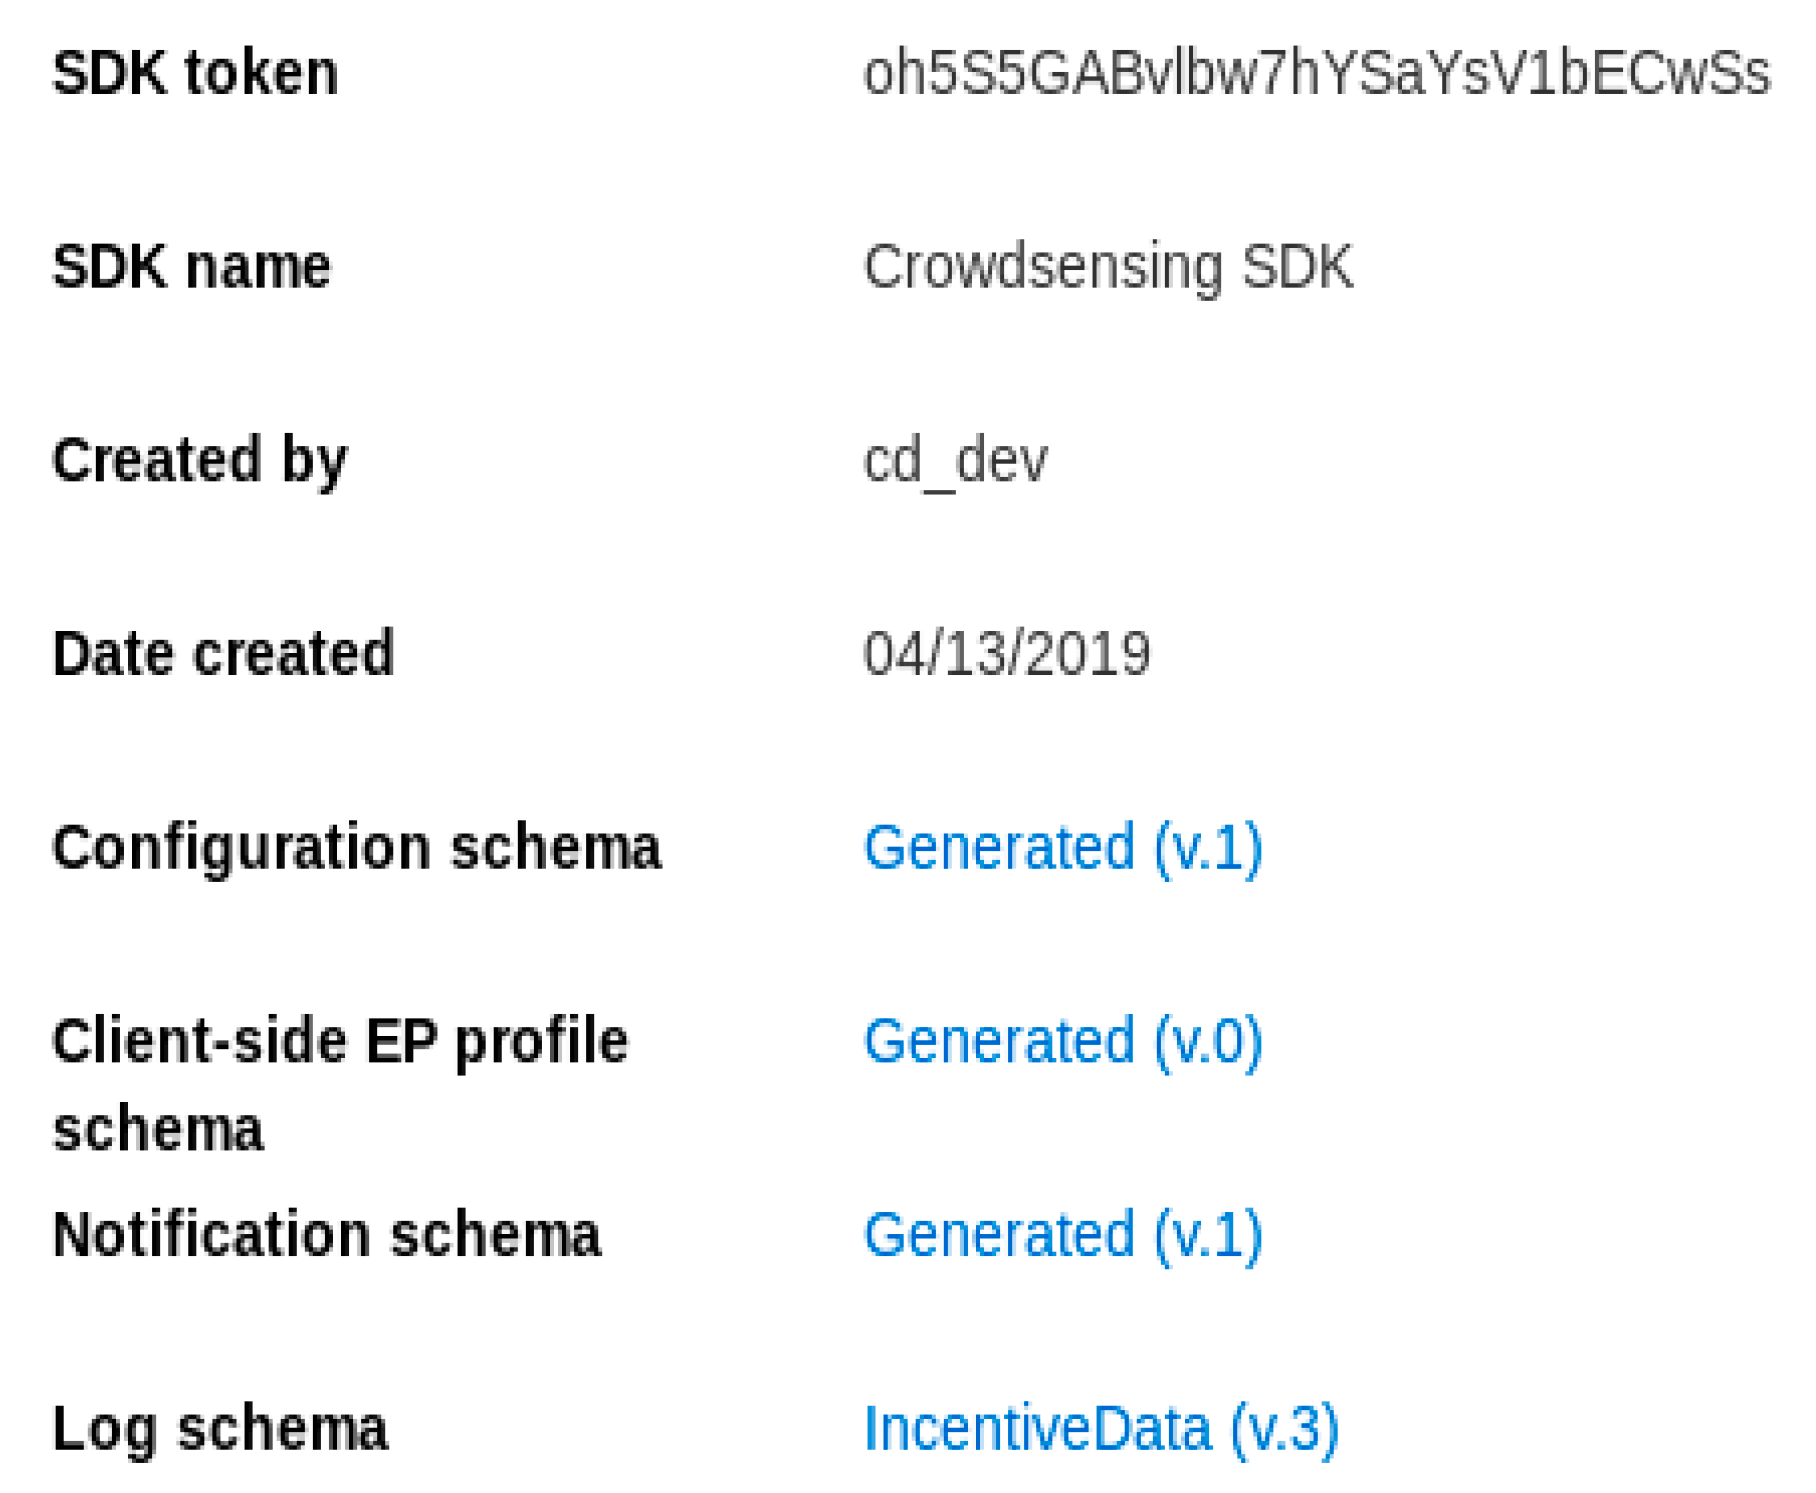
Task: Click the SDK name label
Action: tap(191, 267)
